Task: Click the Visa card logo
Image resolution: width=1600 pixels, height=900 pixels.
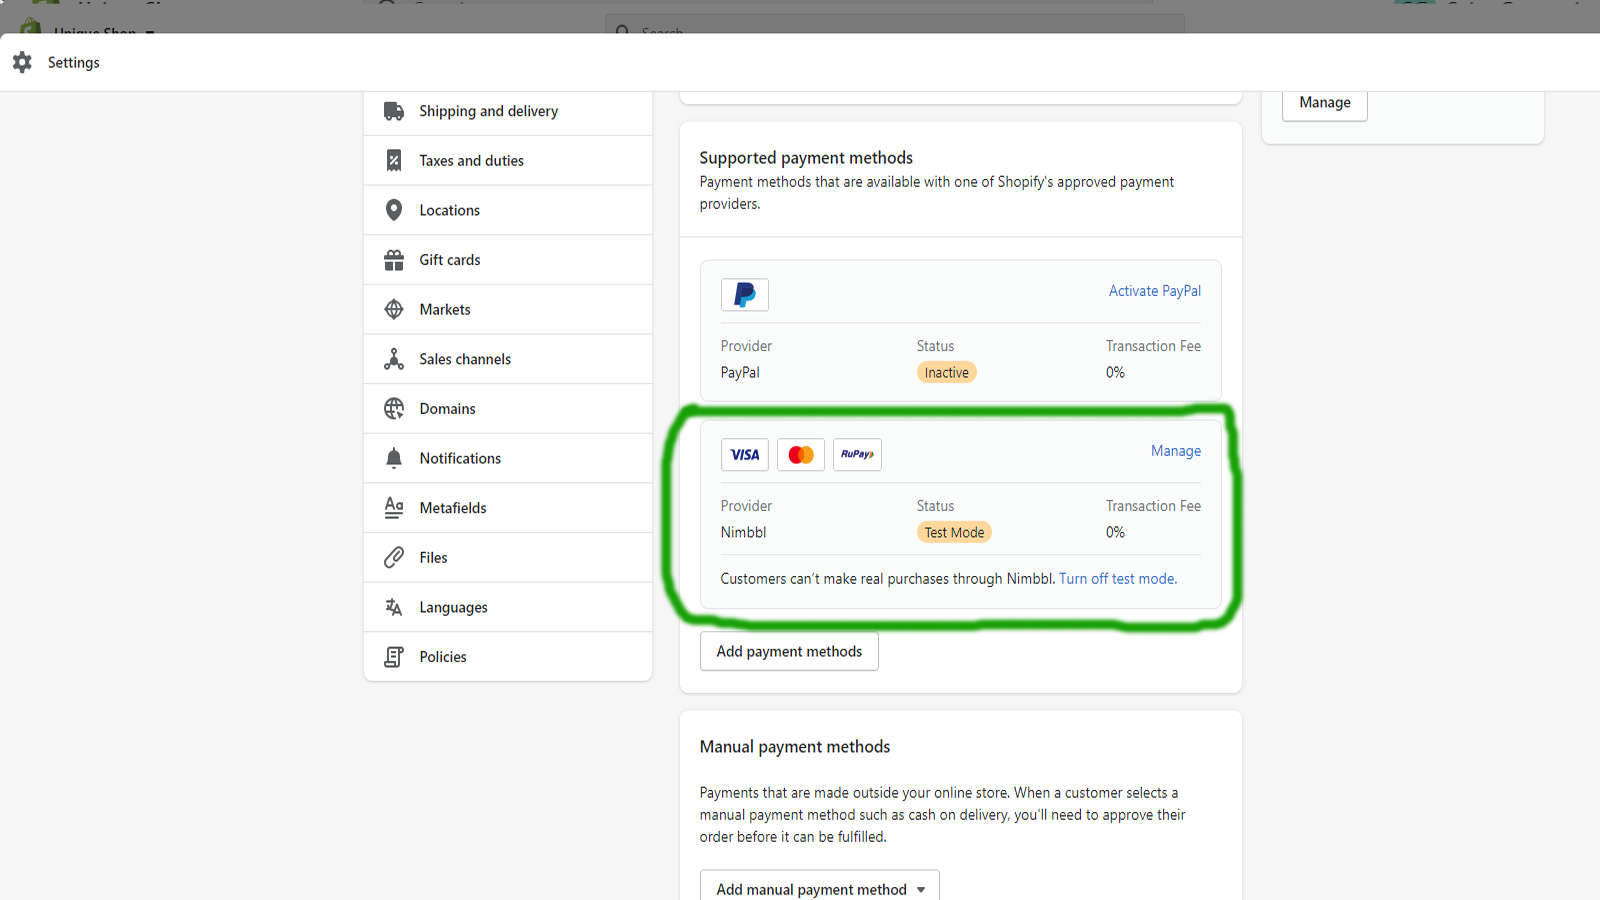Action: (x=745, y=455)
